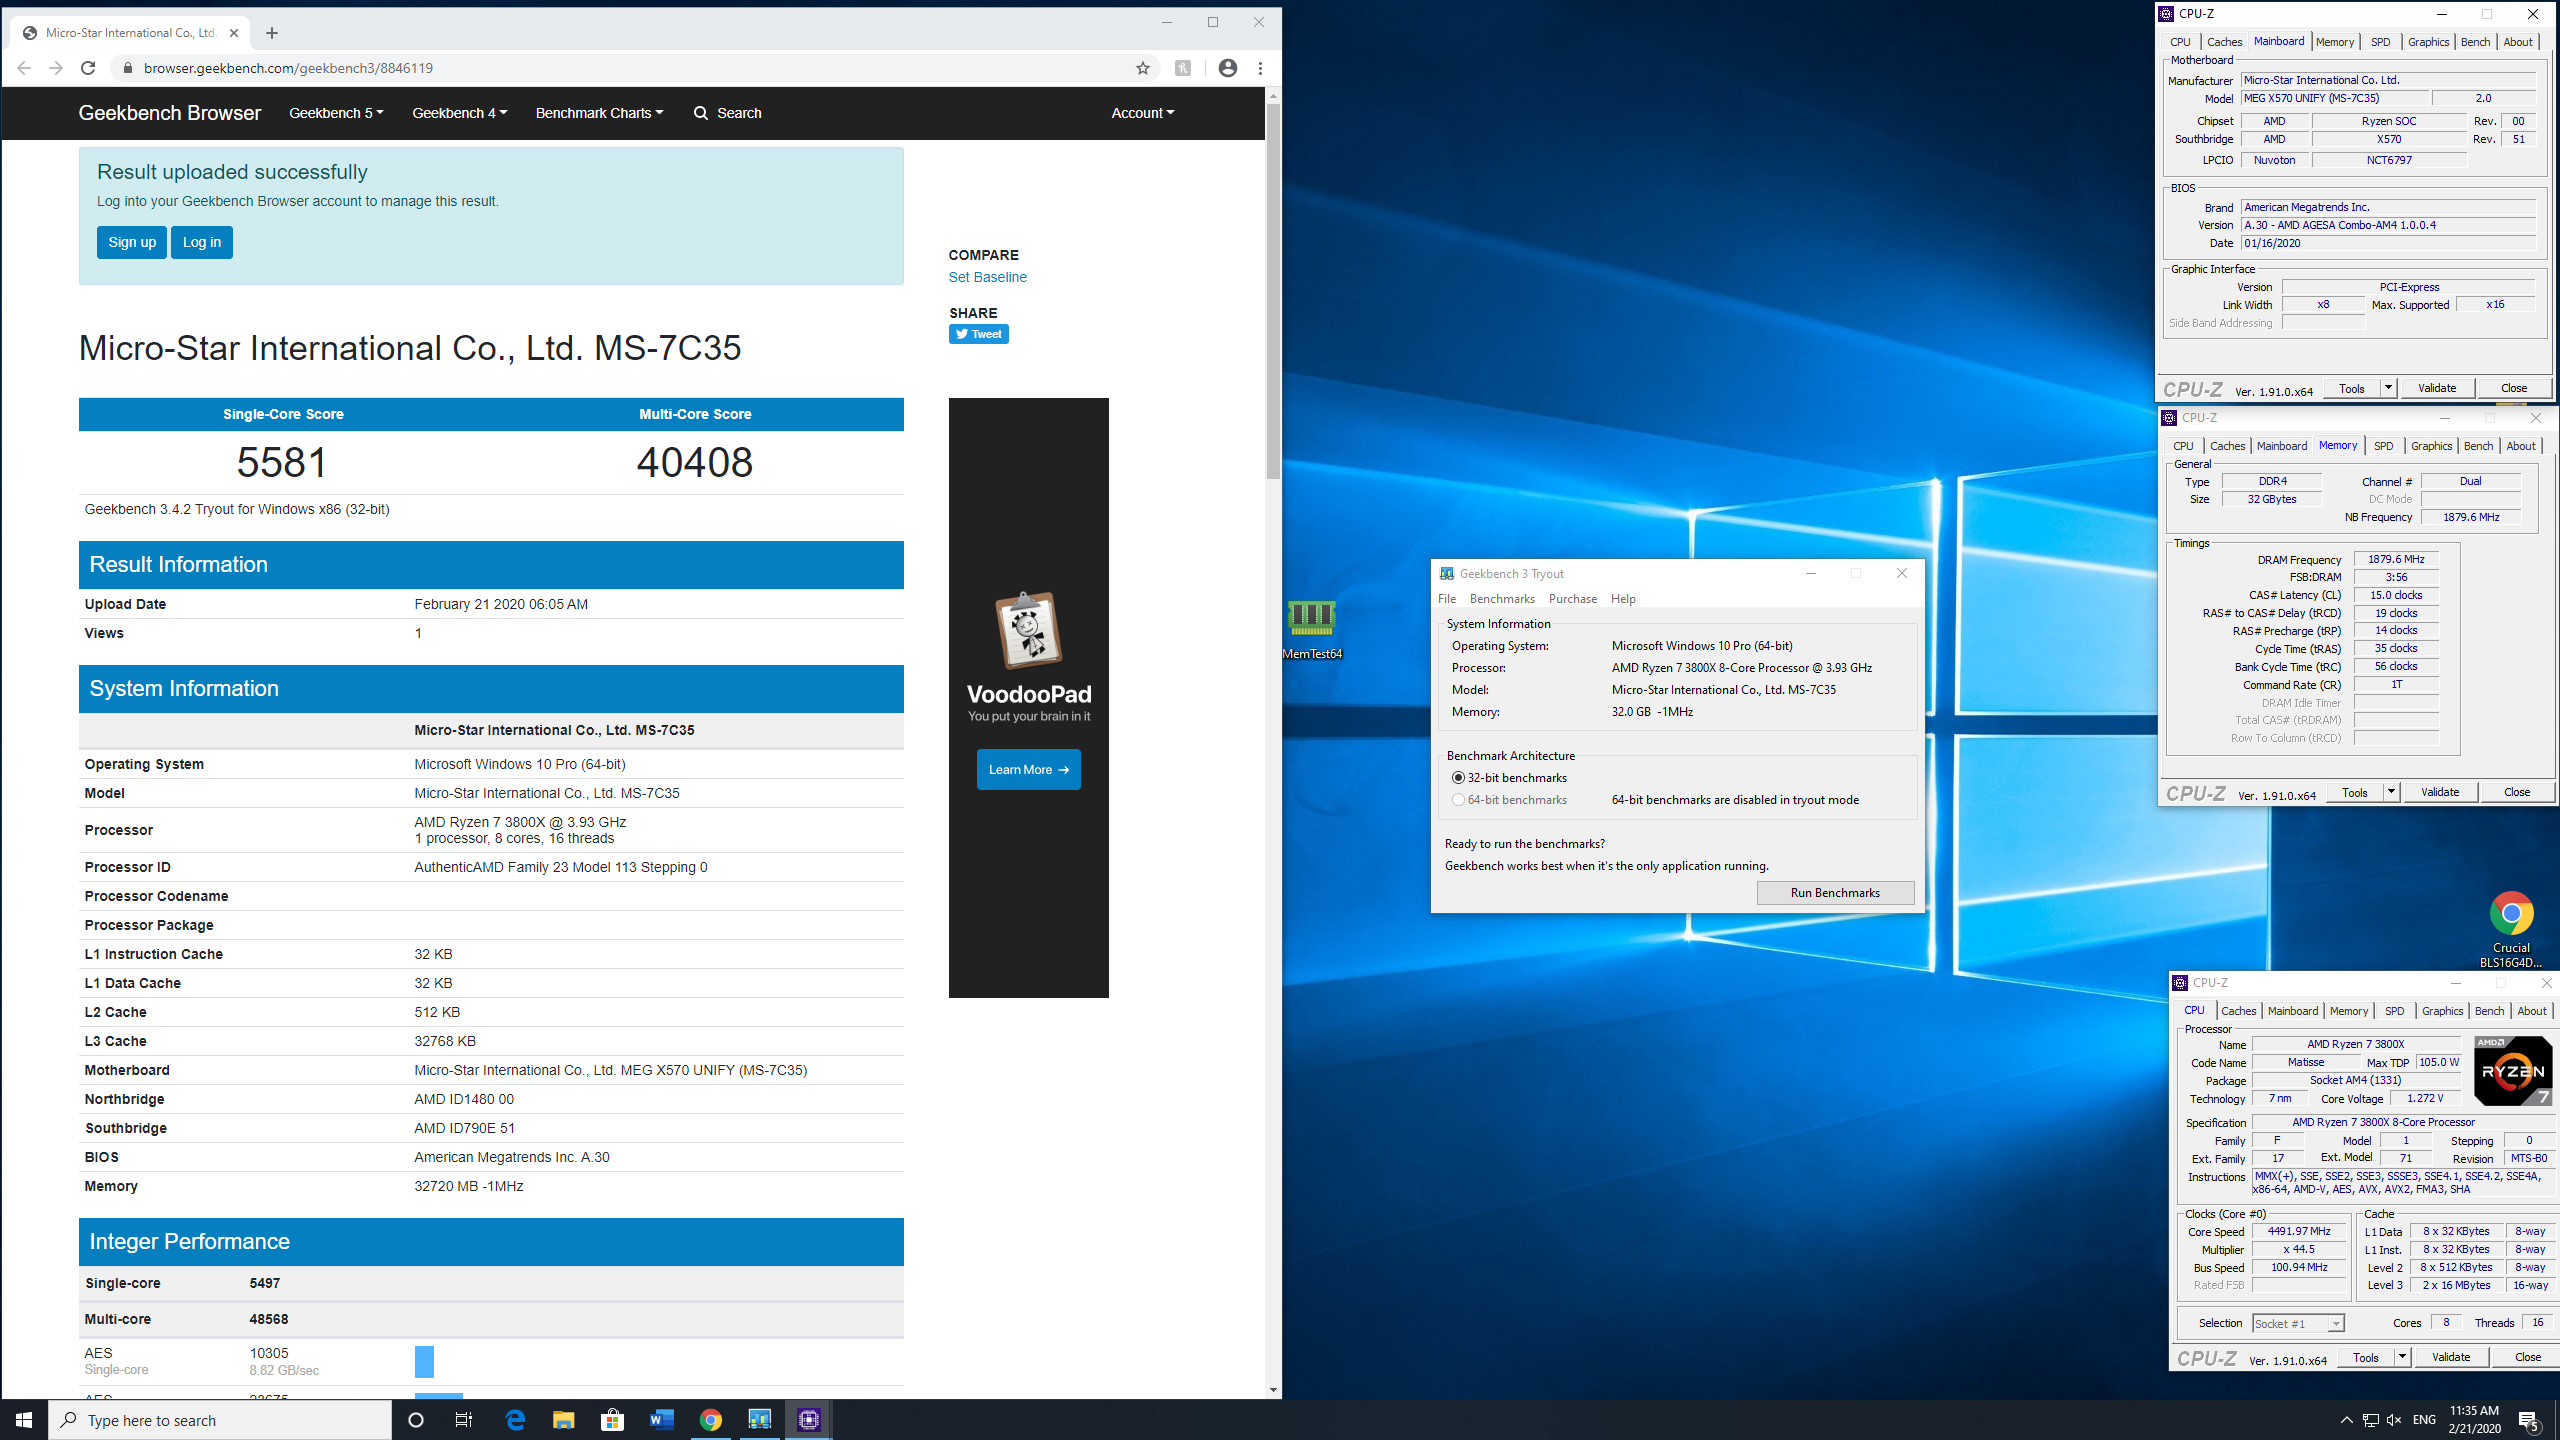Screen dimensions: 2560x1440
Task: Switch to Geekbench app on taskbar
Action: pyautogui.click(x=759, y=1420)
